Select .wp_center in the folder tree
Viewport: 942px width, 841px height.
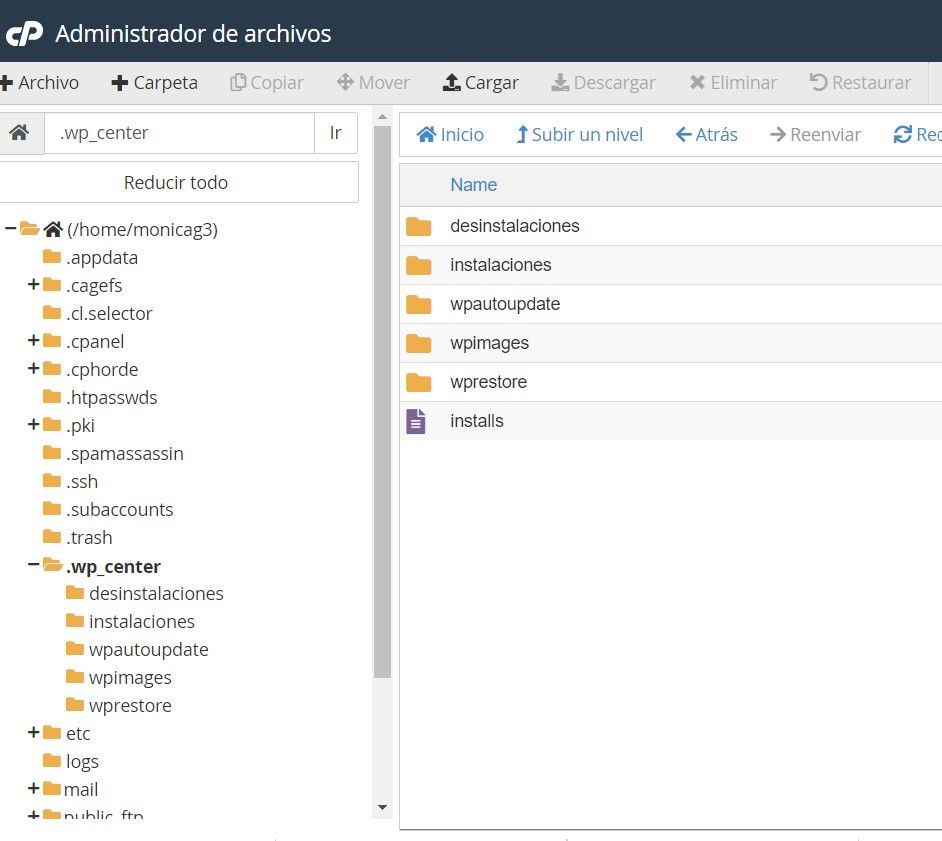pyautogui.click(x=114, y=566)
